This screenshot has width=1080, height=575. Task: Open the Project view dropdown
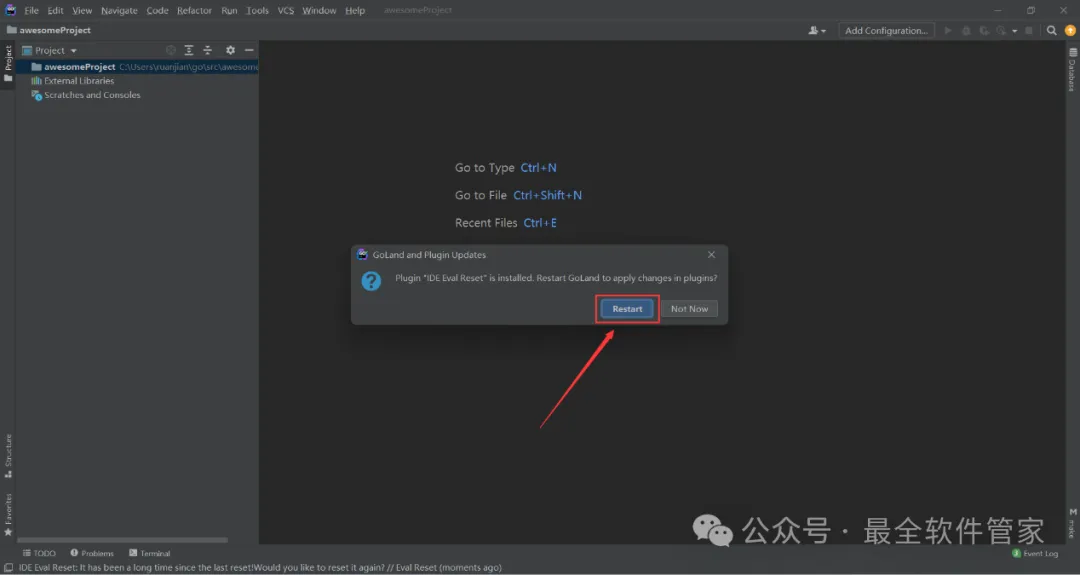pos(50,50)
